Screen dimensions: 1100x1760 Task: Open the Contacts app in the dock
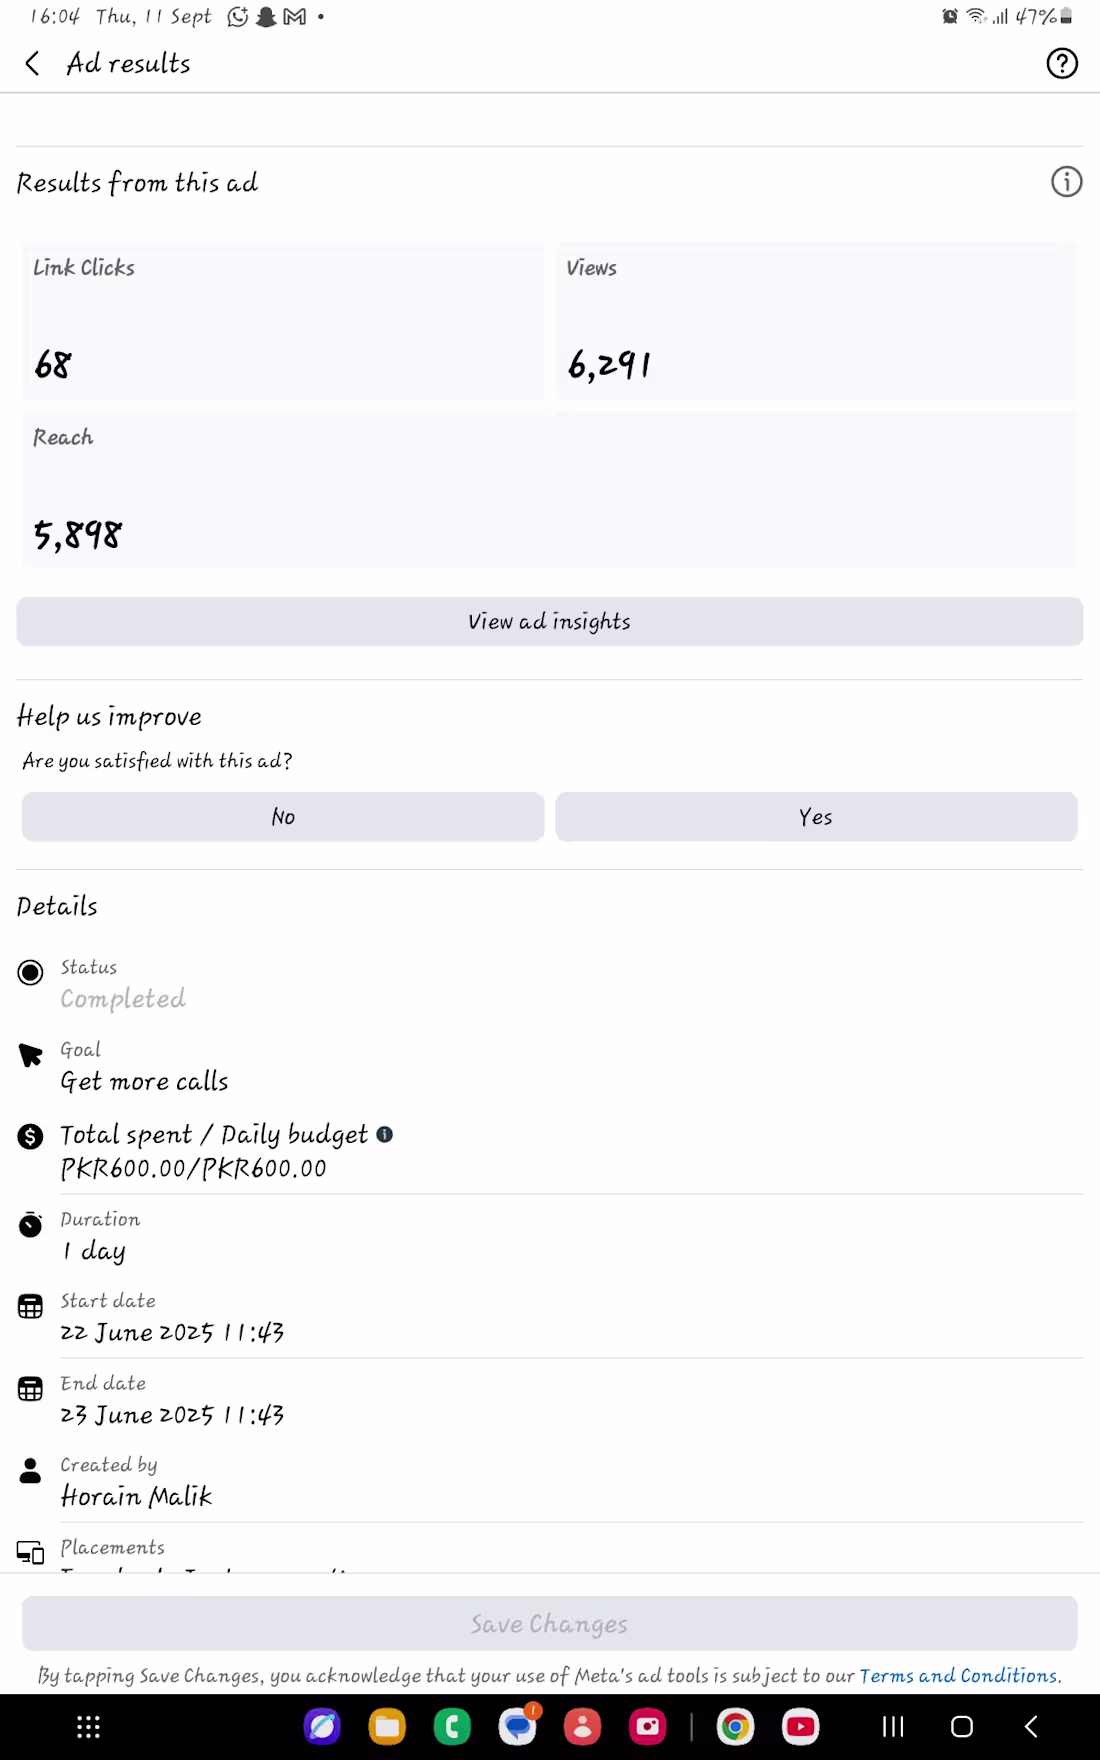pos(582,1727)
